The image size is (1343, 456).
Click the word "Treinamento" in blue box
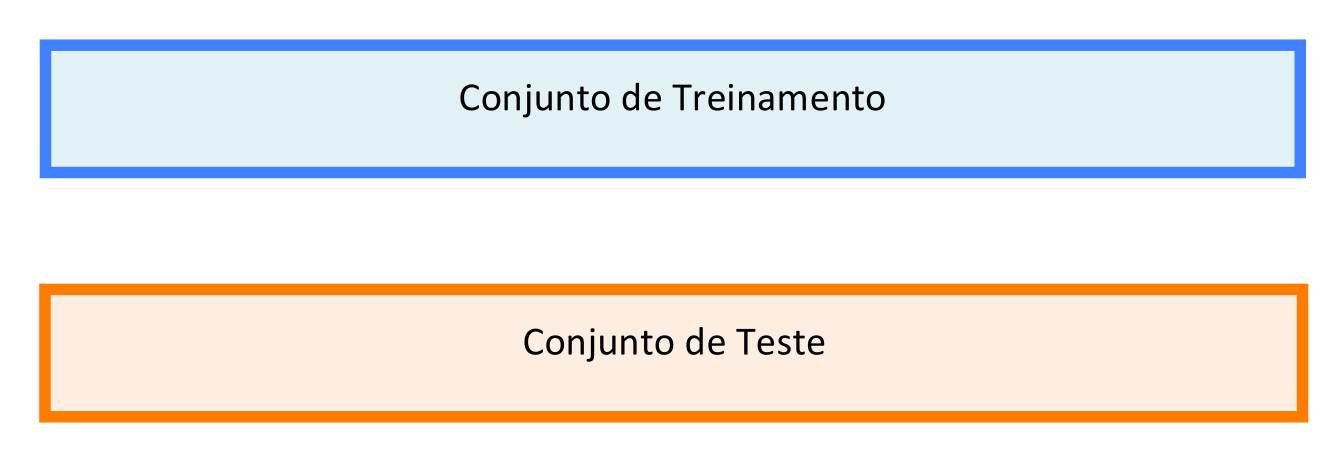tap(777, 99)
